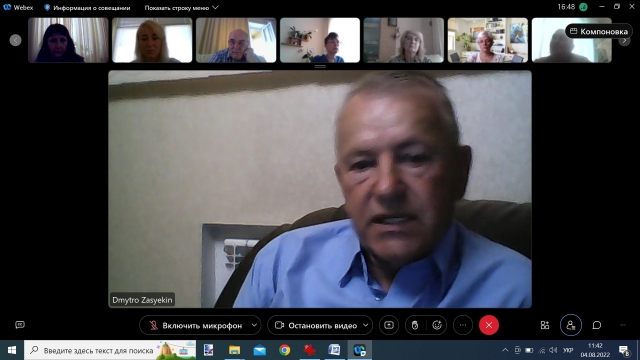Viewport: 640px width, 360px height.
Task: Open the video options dropdown arrow
Action: 366,325
